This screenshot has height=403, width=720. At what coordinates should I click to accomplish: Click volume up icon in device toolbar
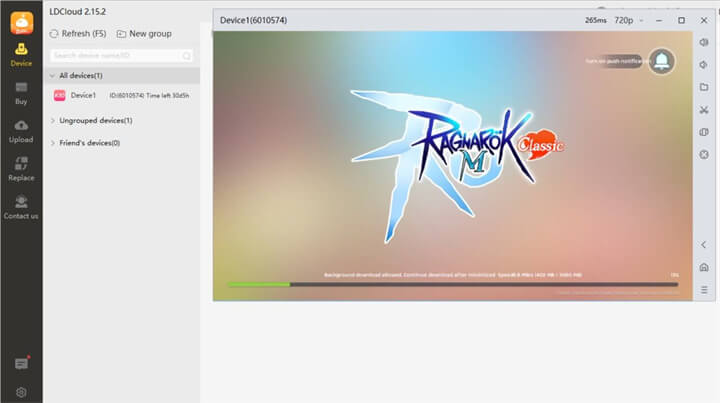point(704,42)
